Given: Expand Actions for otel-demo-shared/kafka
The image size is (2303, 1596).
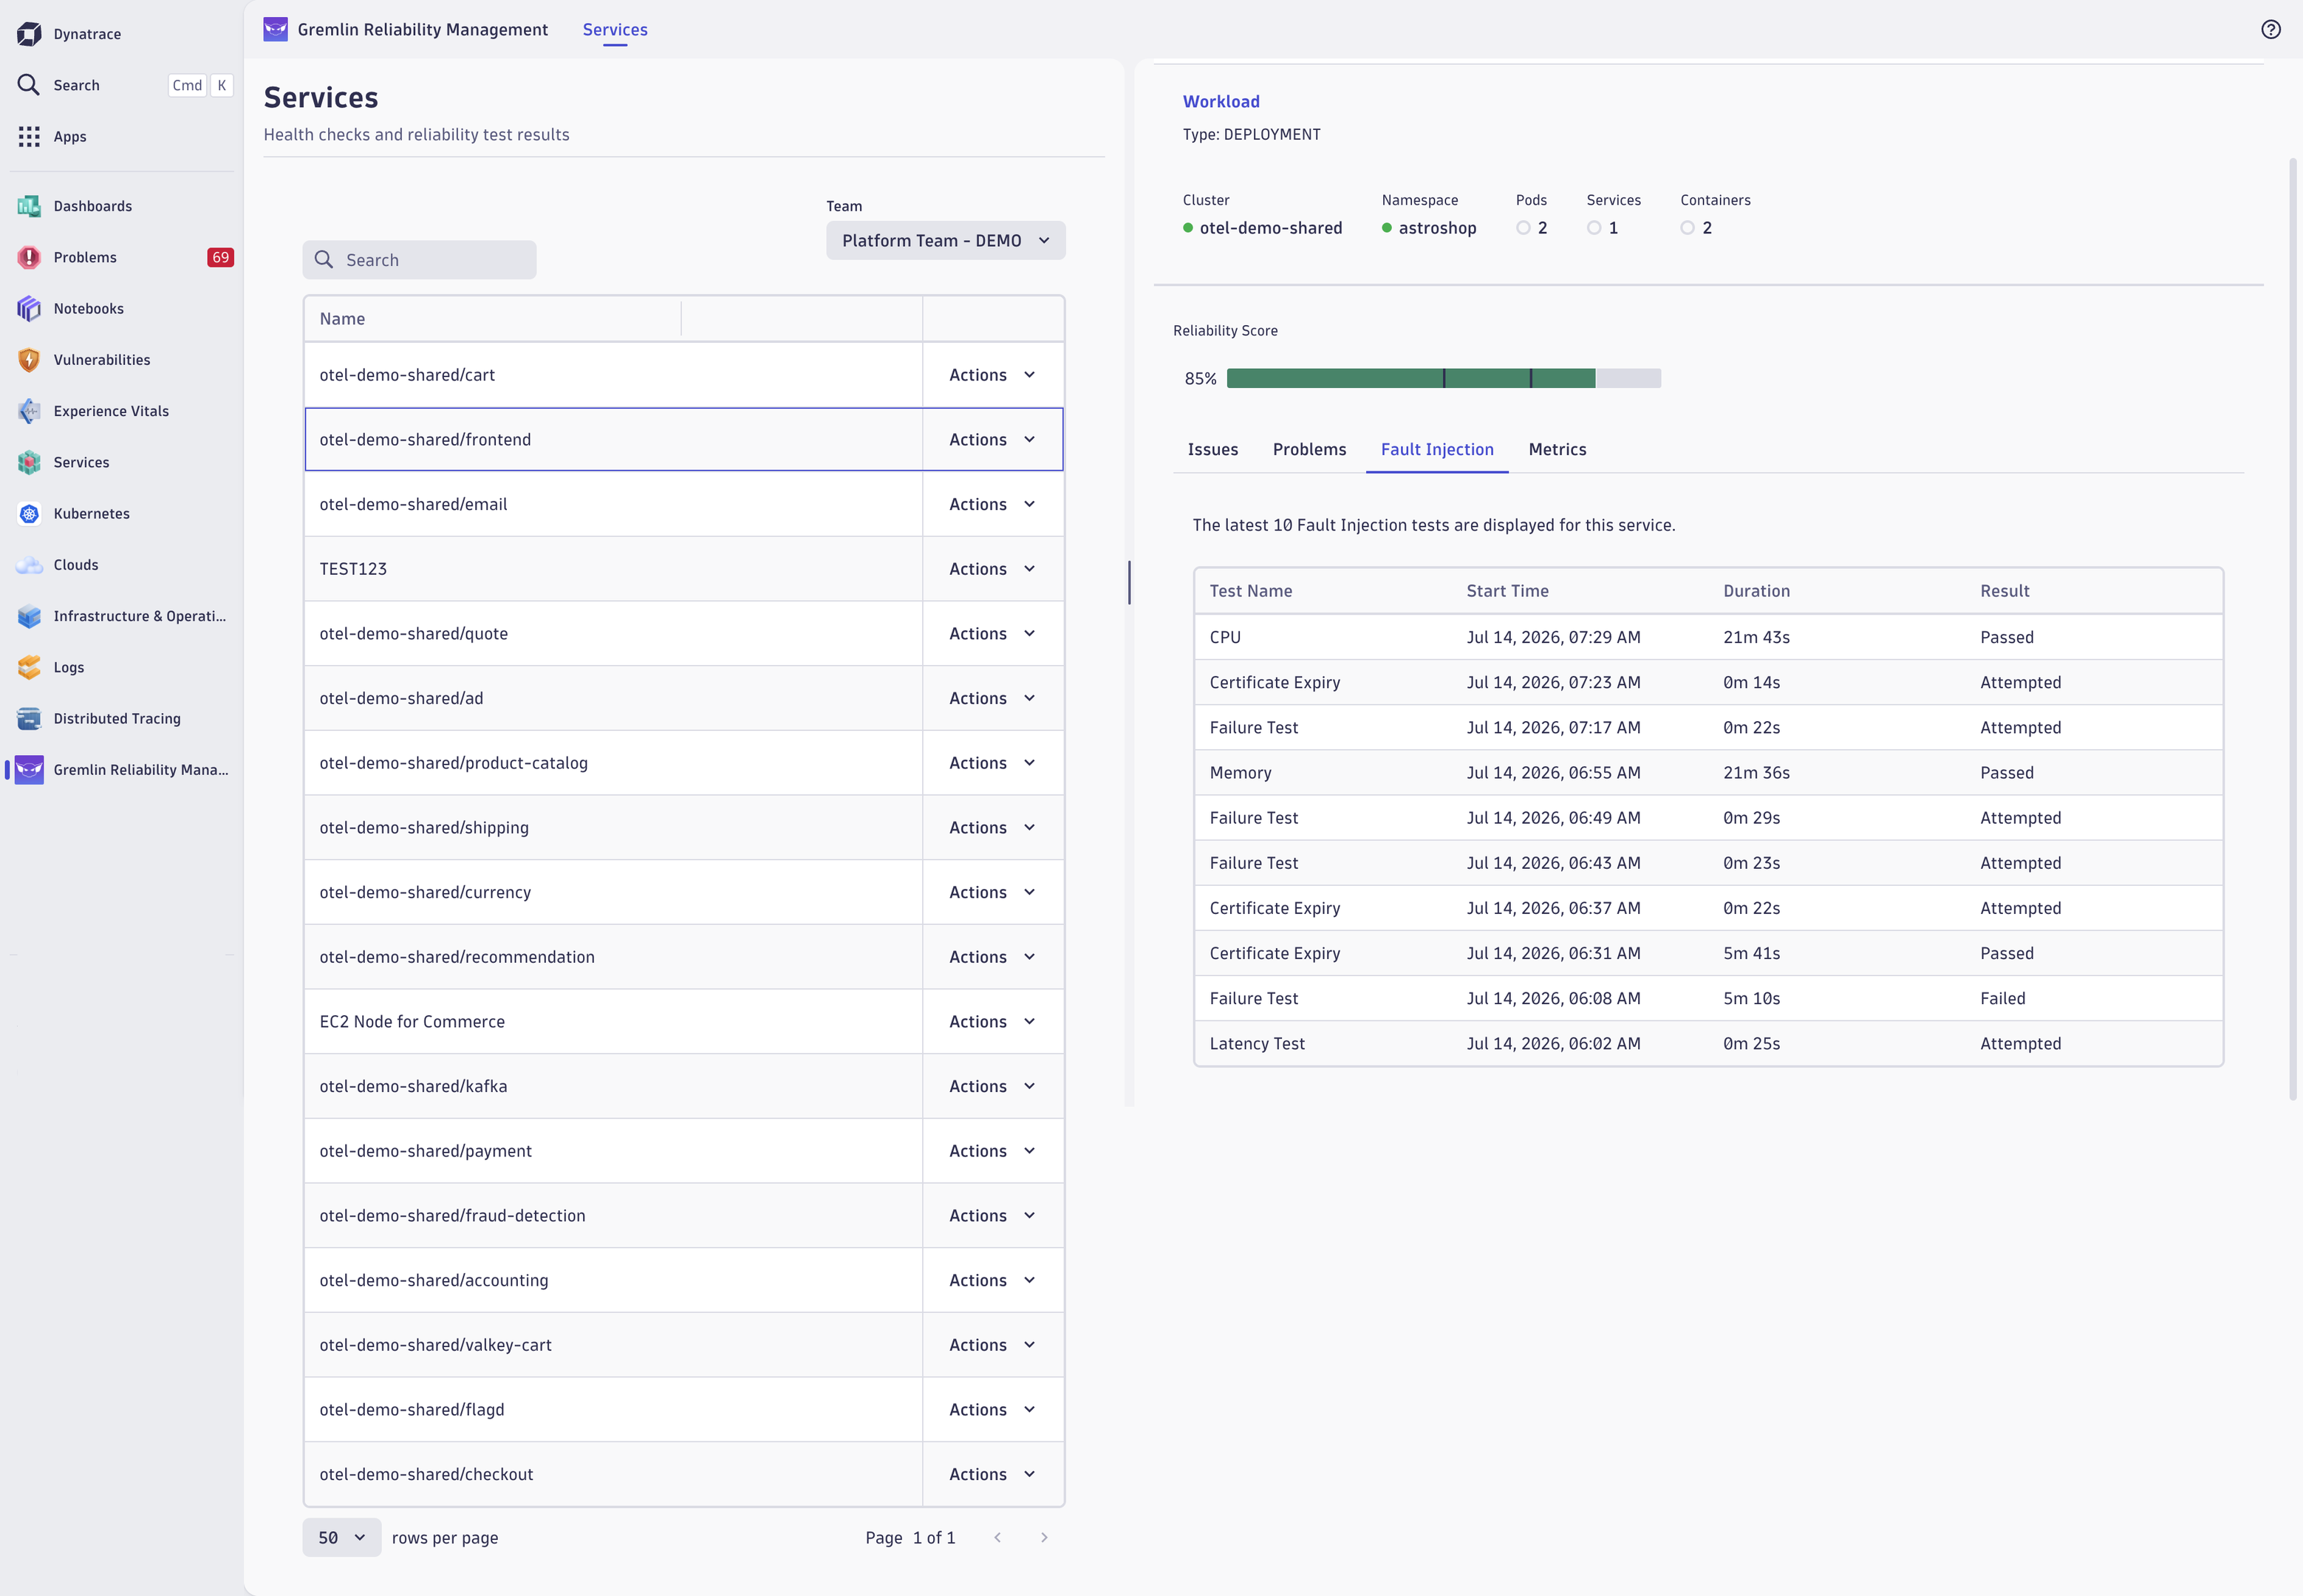Looking at the screenshot, I should [x=992, y=1086].
